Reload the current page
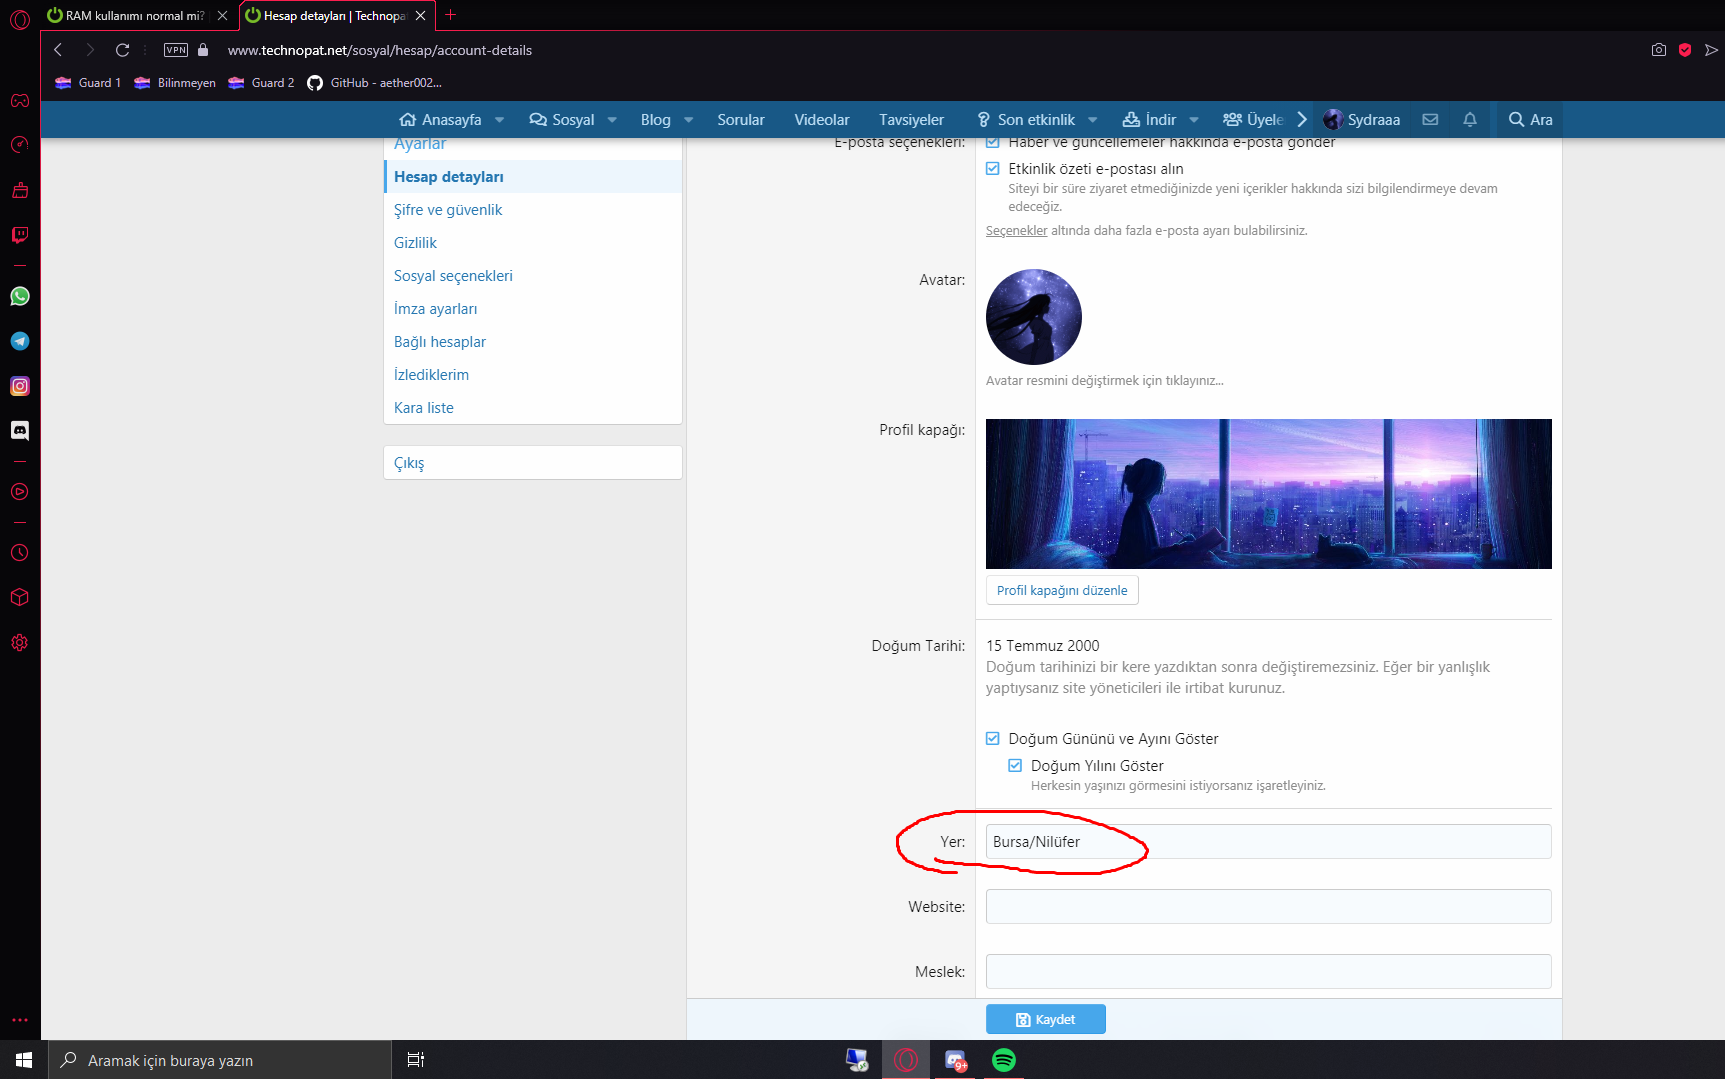The width and height of the screenshot is (1725, 1079). 122,50
